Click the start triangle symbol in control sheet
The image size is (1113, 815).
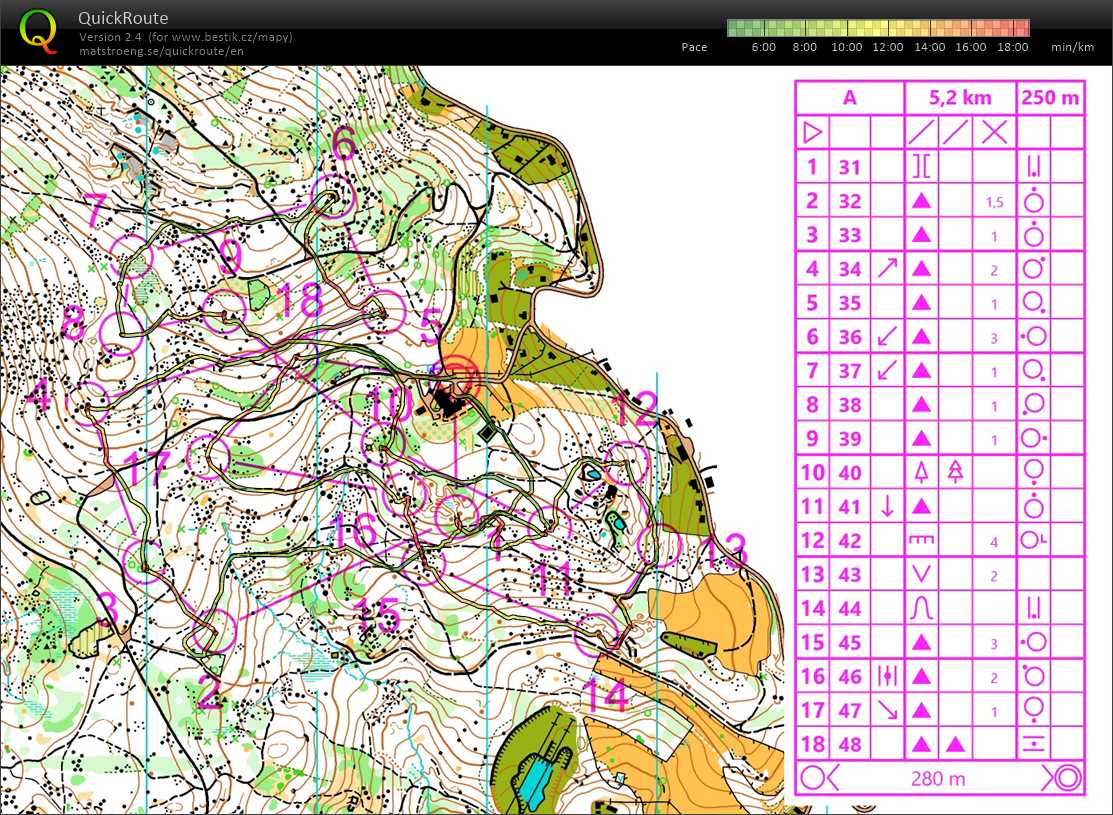812,132
